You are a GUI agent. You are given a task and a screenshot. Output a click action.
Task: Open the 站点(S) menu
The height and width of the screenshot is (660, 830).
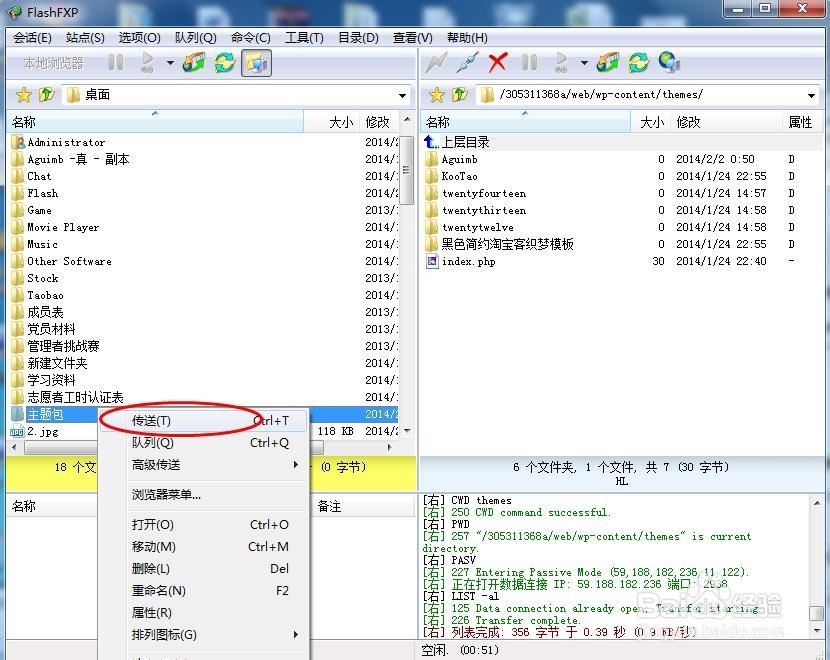(x=85, y=38)
